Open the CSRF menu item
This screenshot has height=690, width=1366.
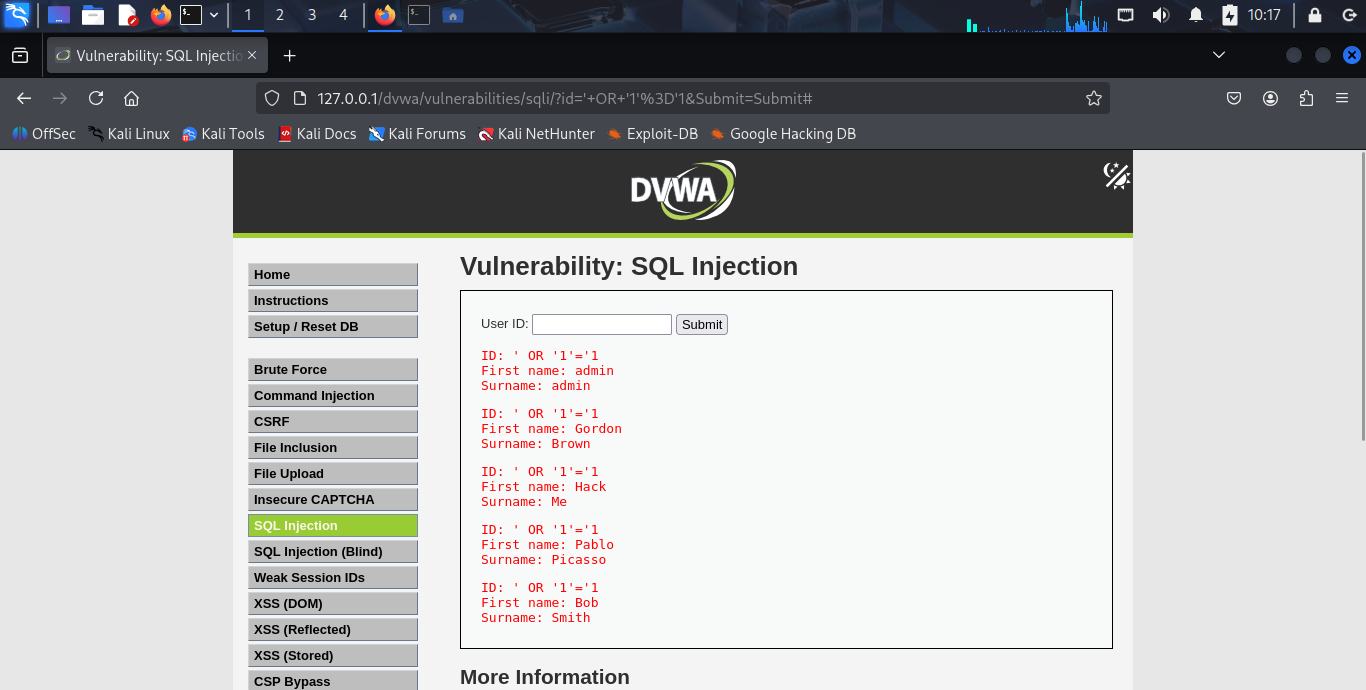[333, 422]
